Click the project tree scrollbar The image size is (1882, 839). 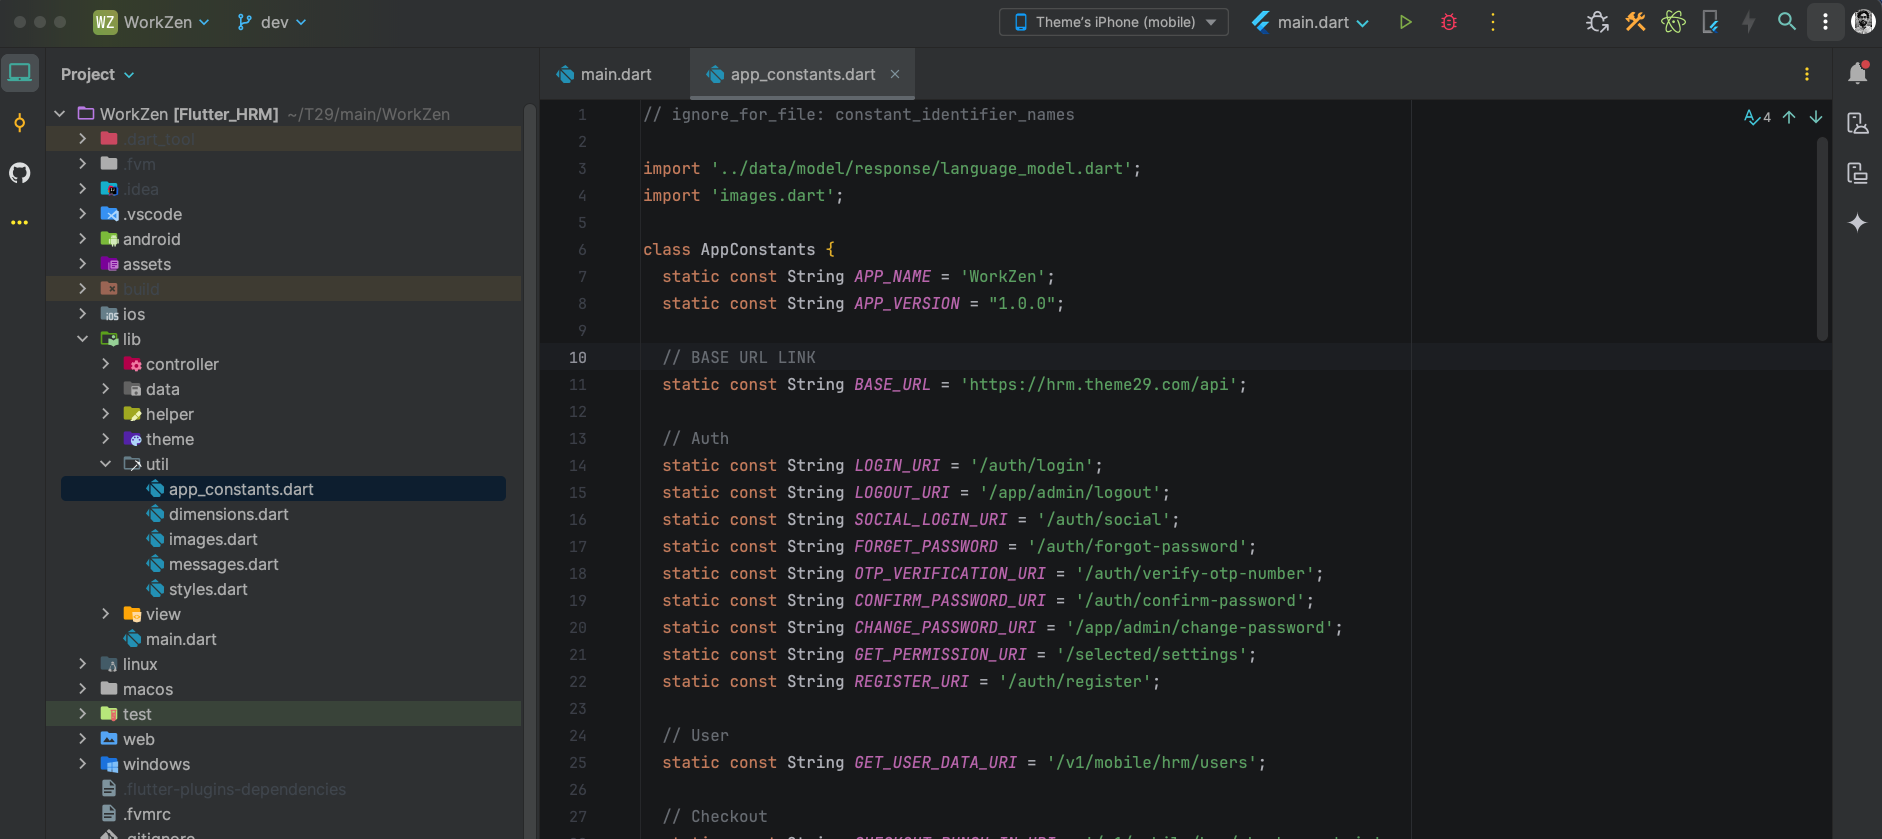[530, 470]
